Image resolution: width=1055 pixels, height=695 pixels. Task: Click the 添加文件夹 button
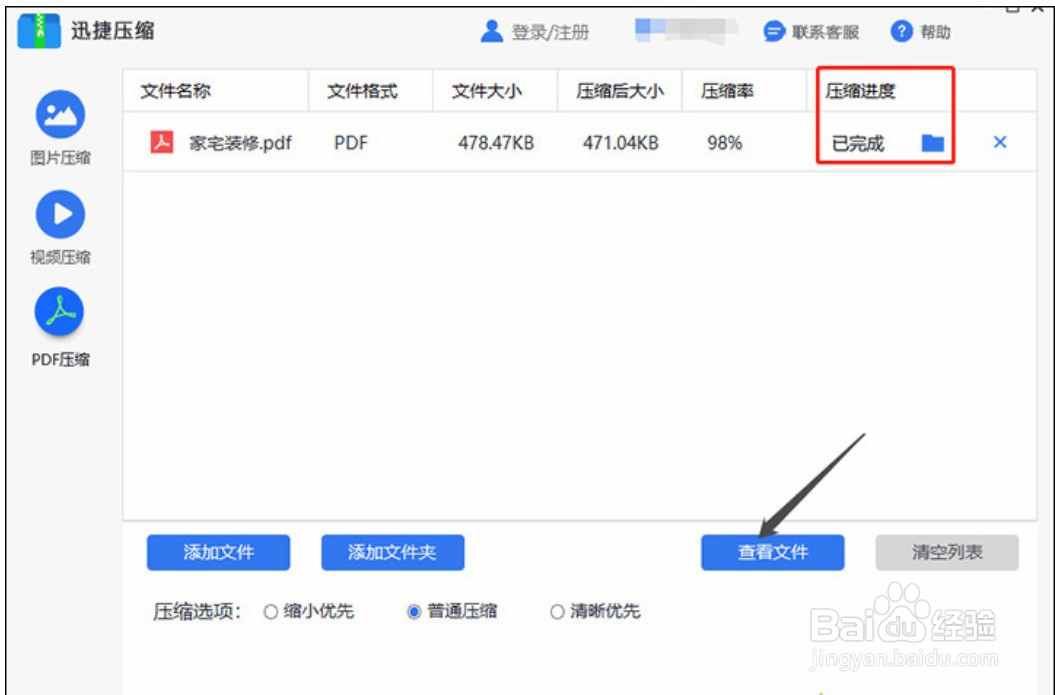click(392, 552)
